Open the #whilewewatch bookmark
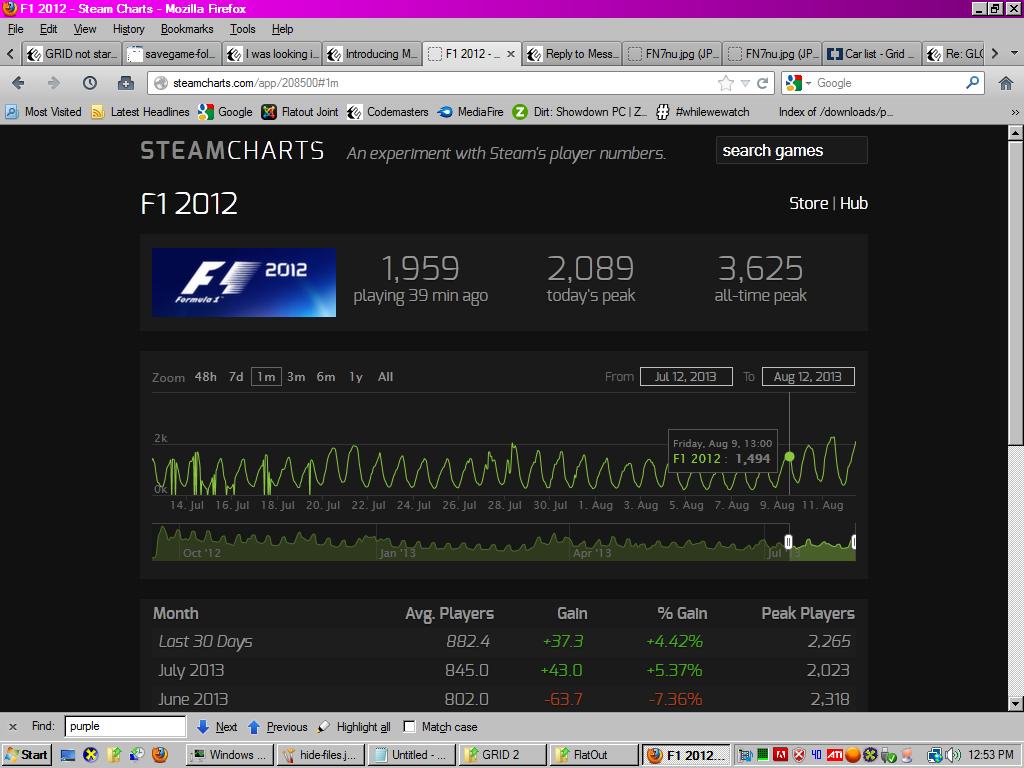Viewport: 1024px width, 768px height. point(703,112)
